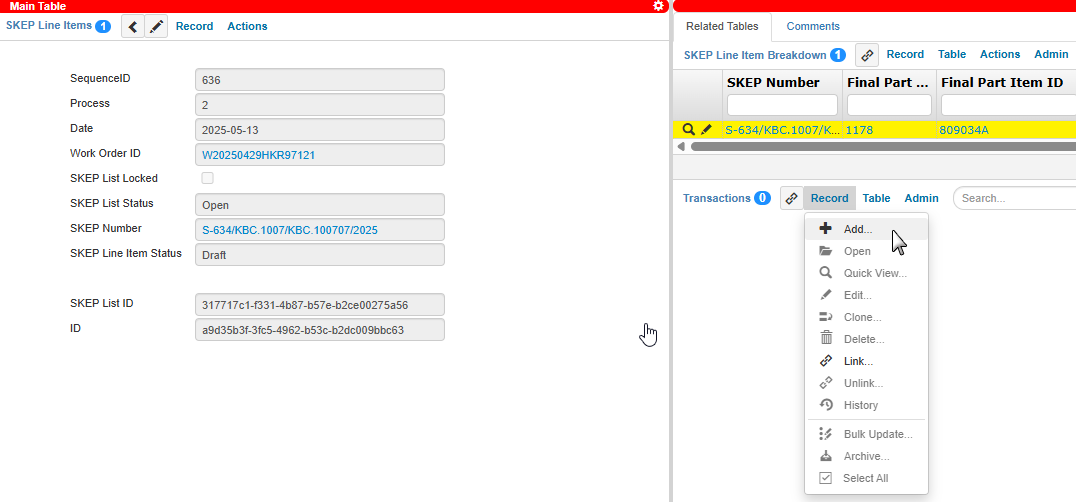1076x502 pixels.
Task: Open the Transactions Table menu
Action: point(876,198)
